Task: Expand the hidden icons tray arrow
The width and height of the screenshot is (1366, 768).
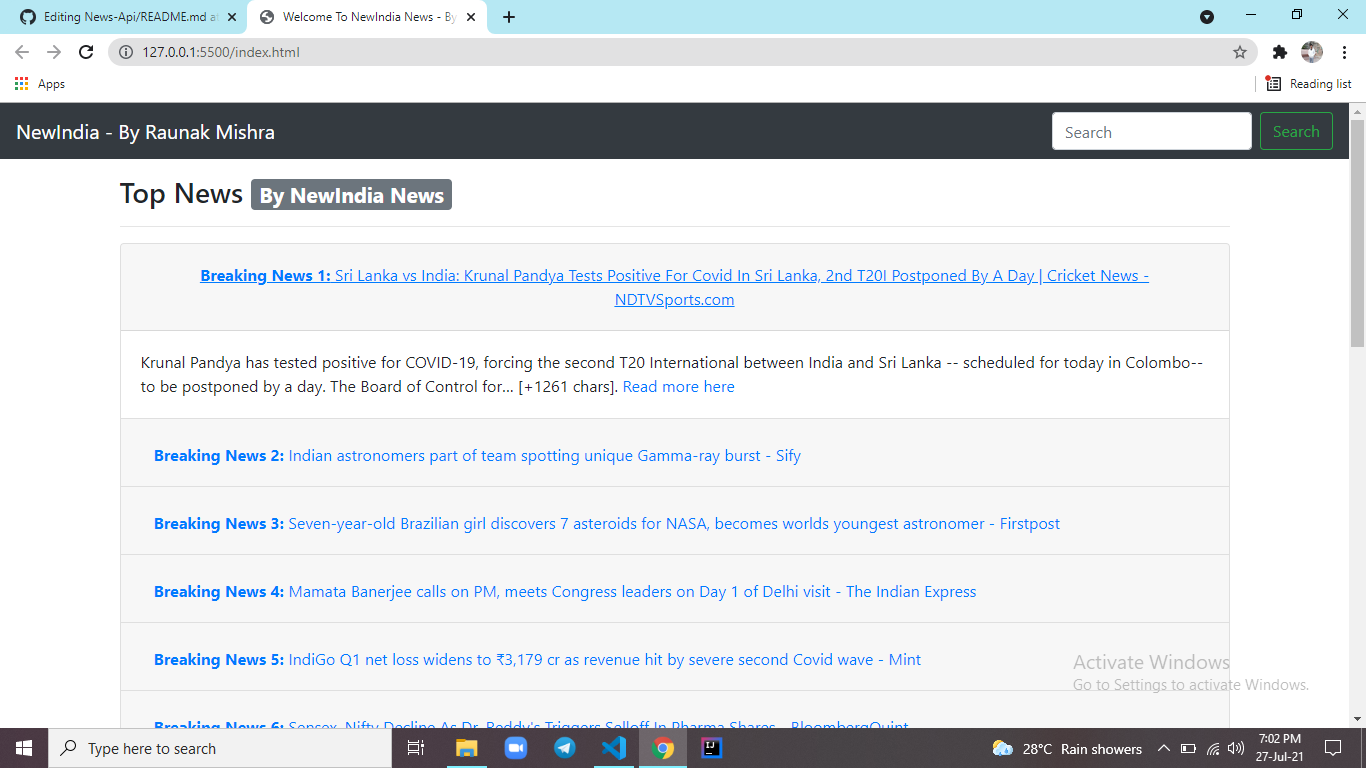Action: coord(1163,748)
